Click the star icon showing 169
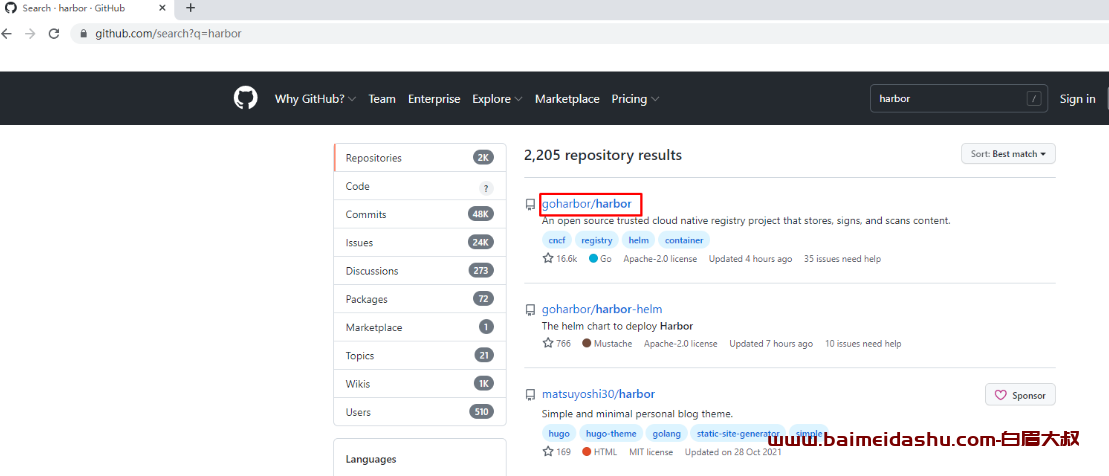This screenshot has height=476, width=1109. pyautogui.click(x=548, y=451)
